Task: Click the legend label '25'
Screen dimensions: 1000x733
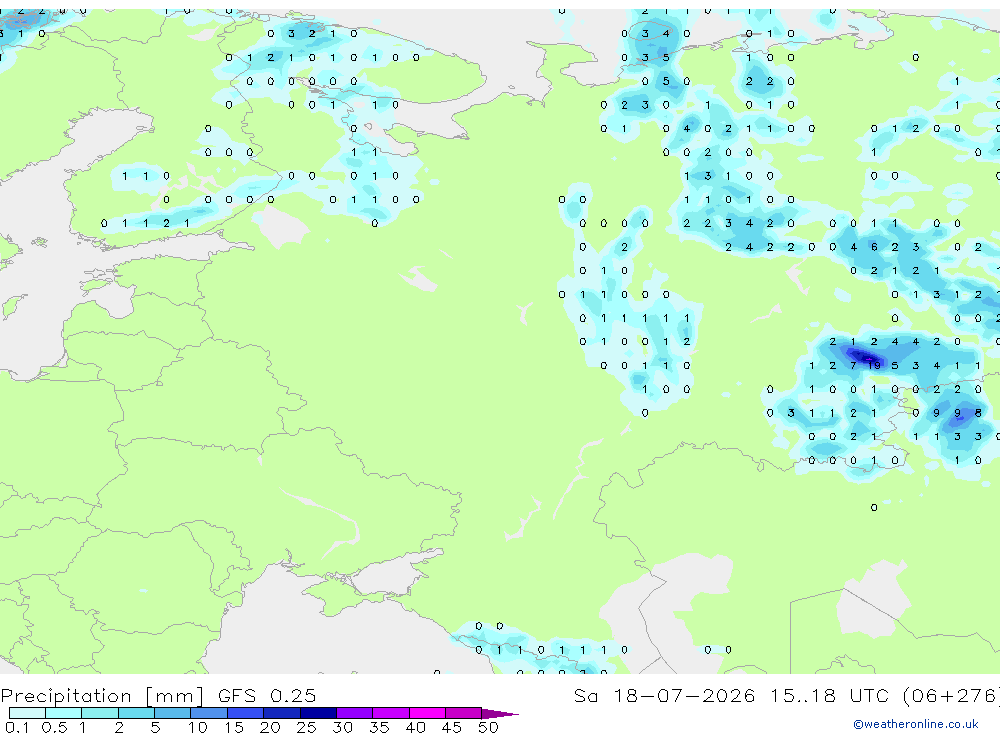Action: point(306,727)
